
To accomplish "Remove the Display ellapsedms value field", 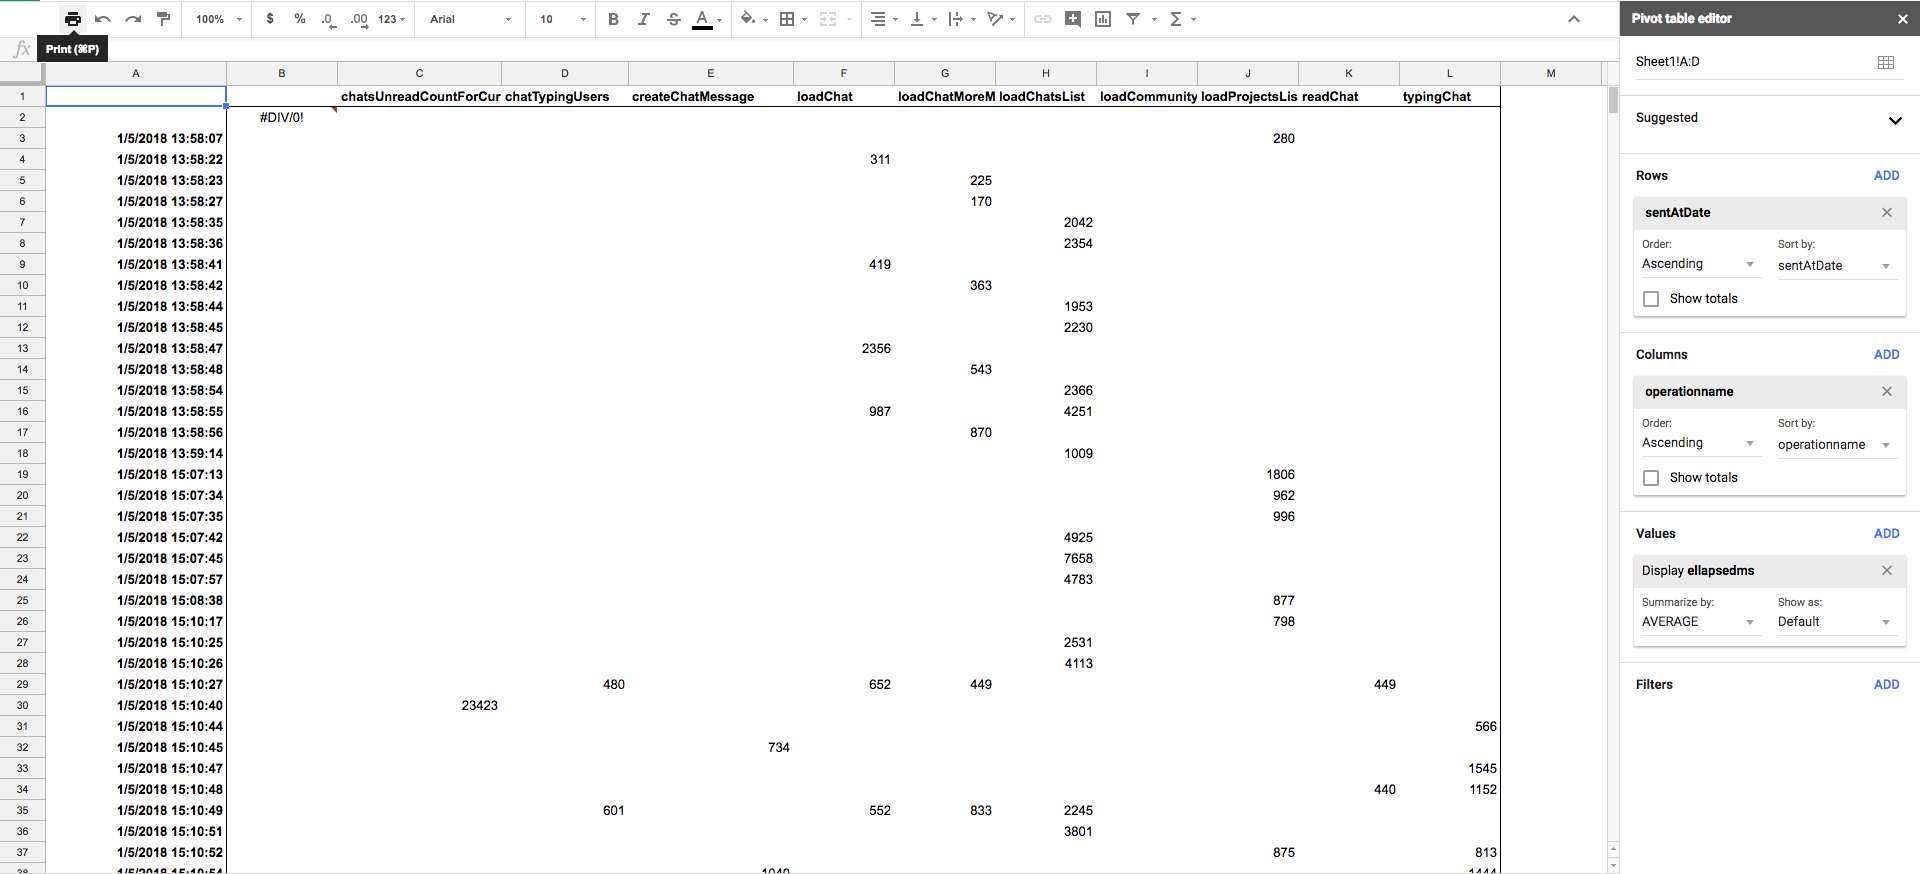I will click(x=1887, y=570).
